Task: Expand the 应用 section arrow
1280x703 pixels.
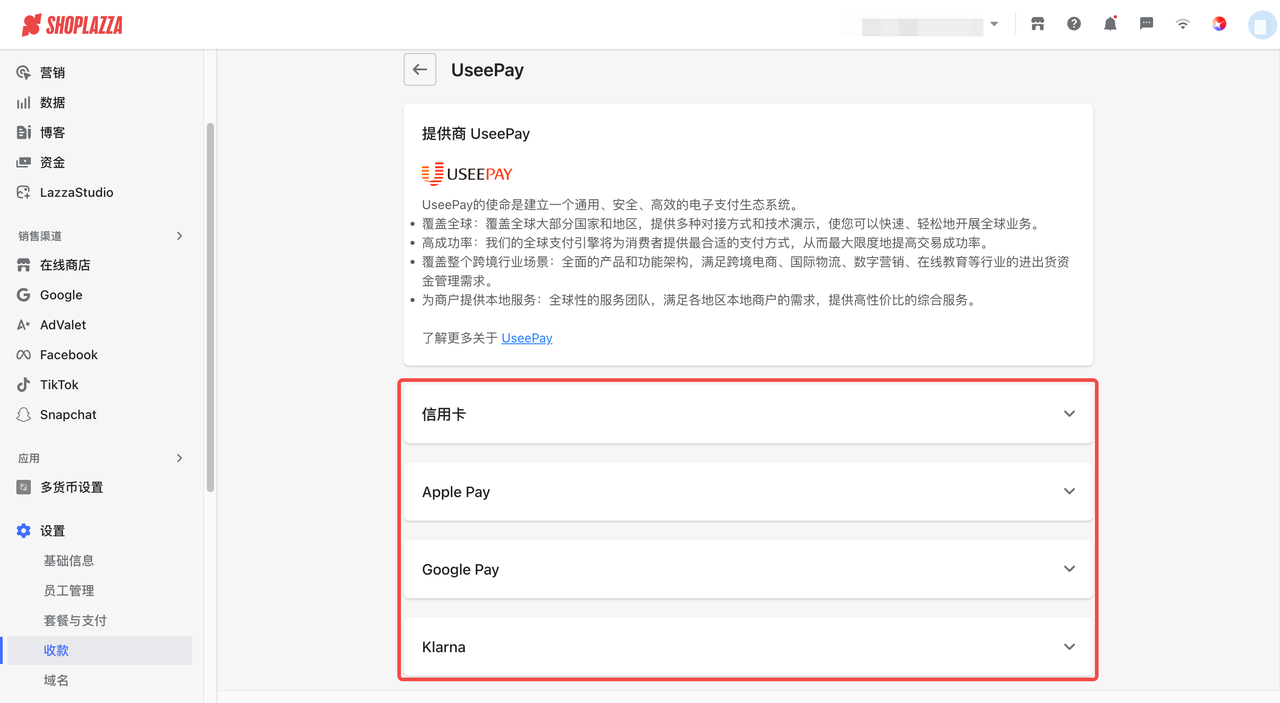Action: click(x=180, y=458)
